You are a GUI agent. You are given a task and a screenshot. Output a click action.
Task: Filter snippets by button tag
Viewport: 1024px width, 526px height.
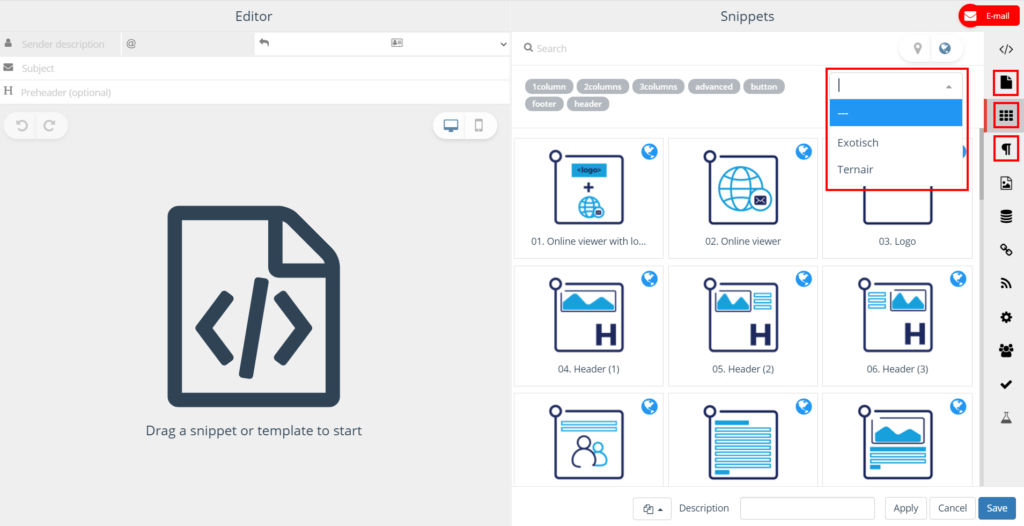click(763, 86)
